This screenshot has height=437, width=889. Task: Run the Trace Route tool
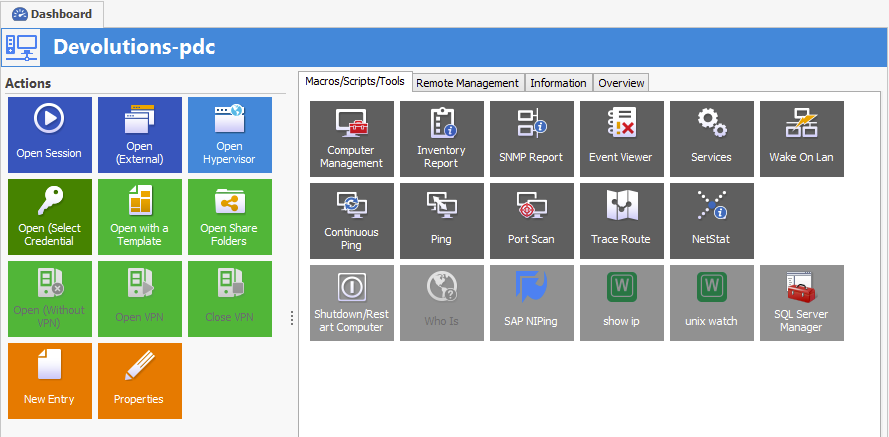tap(621, 220)
